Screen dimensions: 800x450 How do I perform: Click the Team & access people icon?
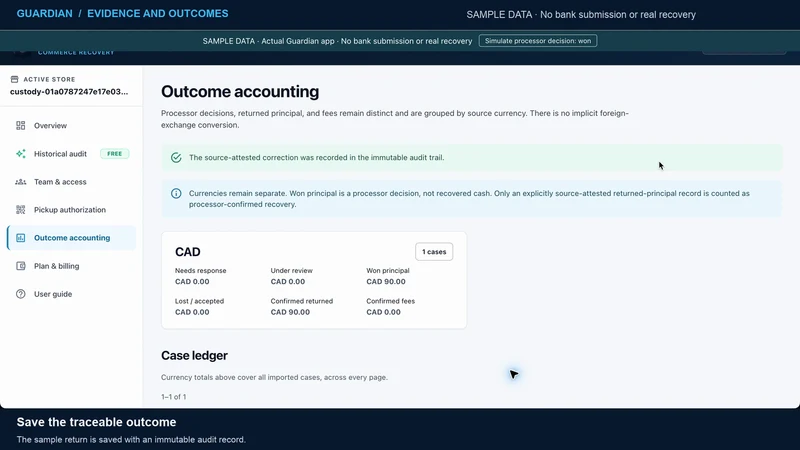pyautogui.click(x=20, y=182)
